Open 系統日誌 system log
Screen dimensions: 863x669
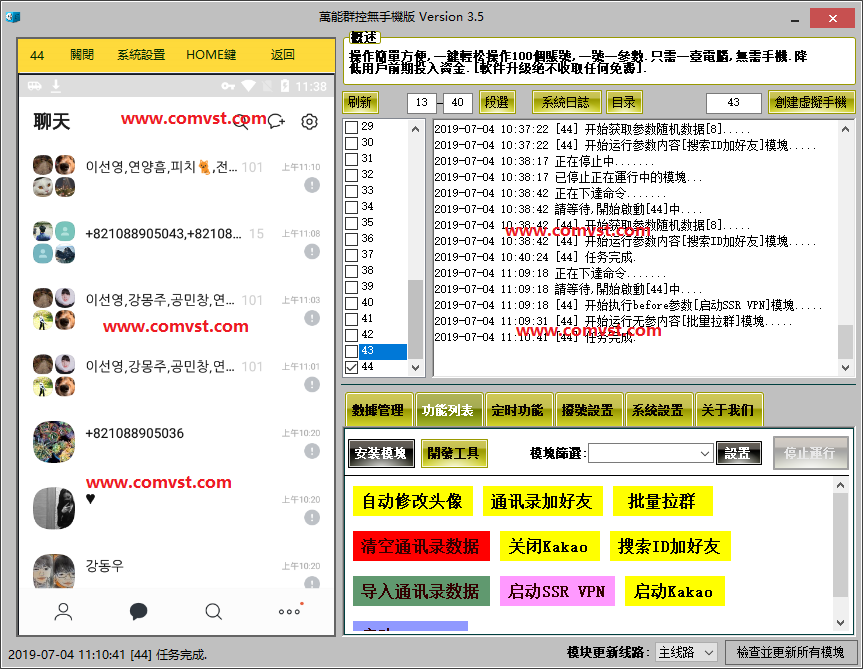[566, 102]
